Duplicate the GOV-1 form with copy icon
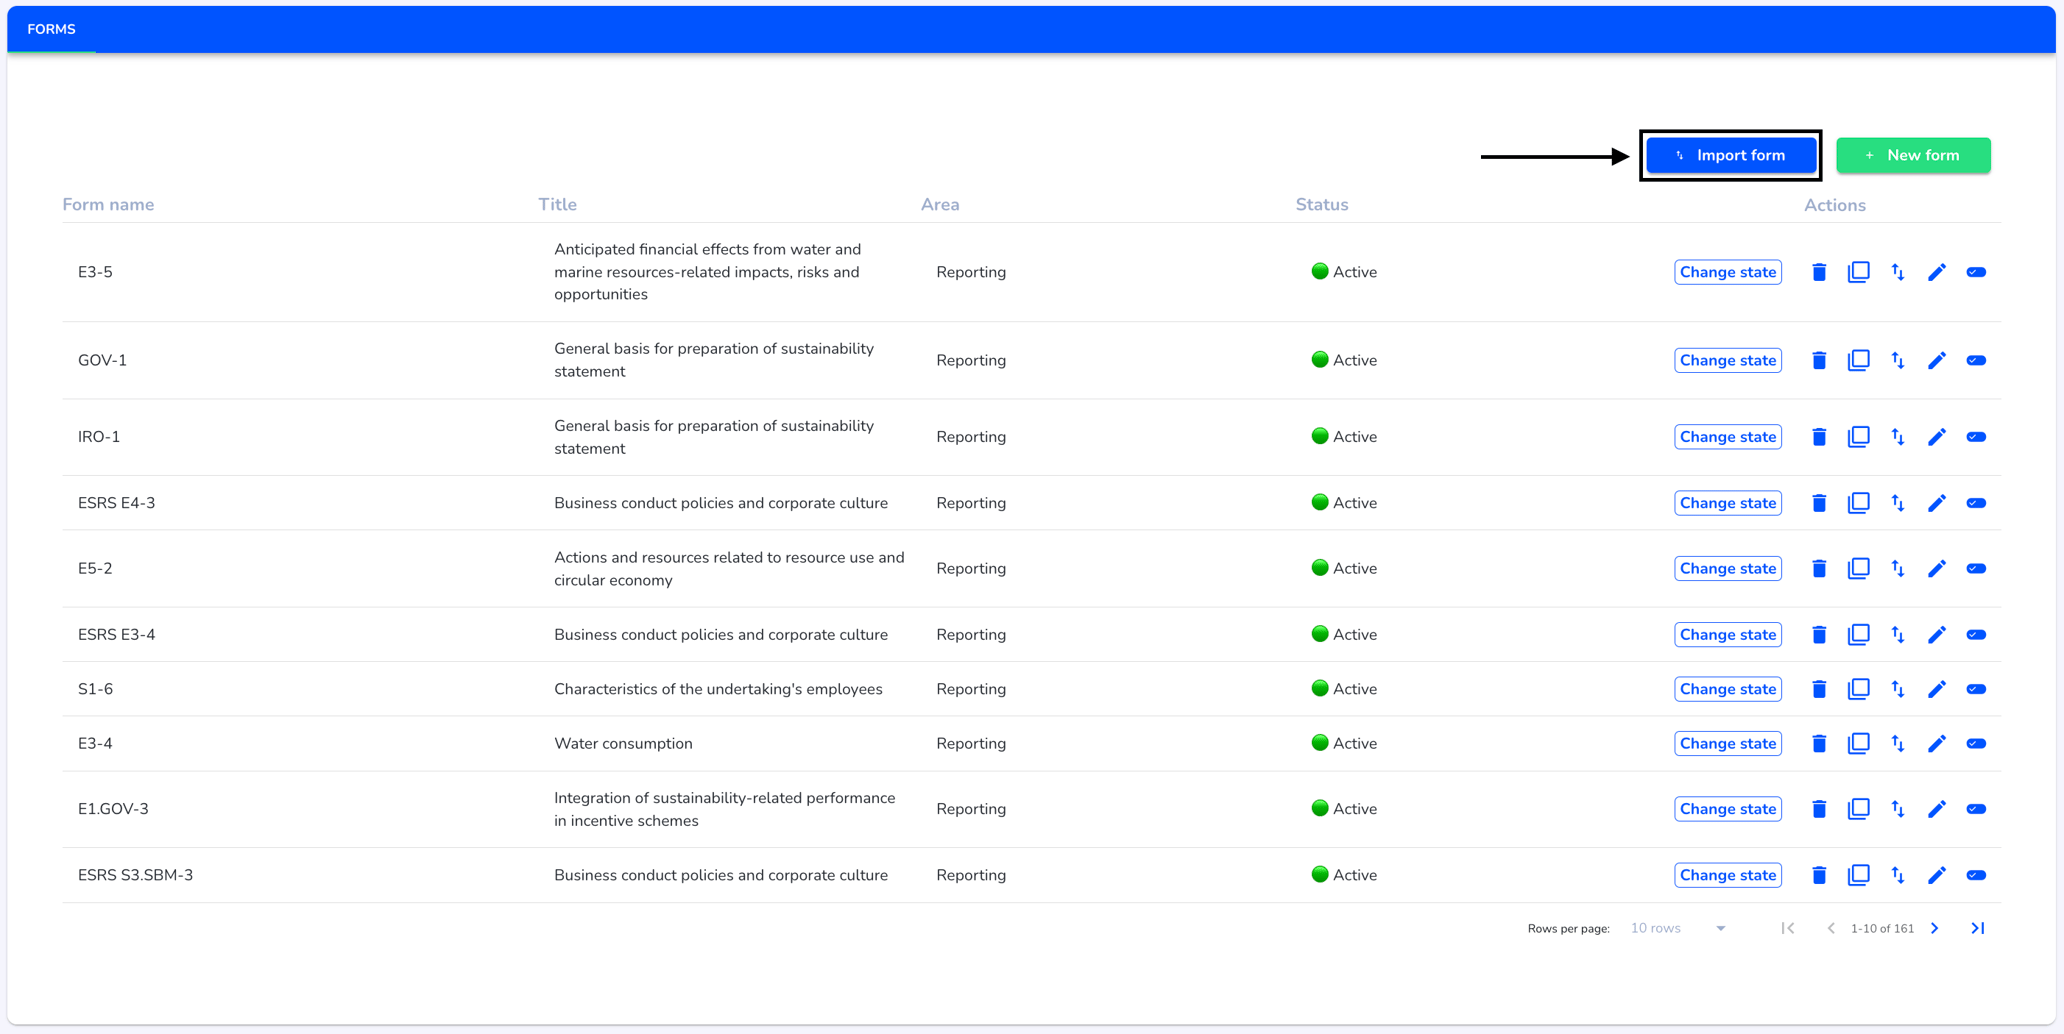 [1858, 360]
